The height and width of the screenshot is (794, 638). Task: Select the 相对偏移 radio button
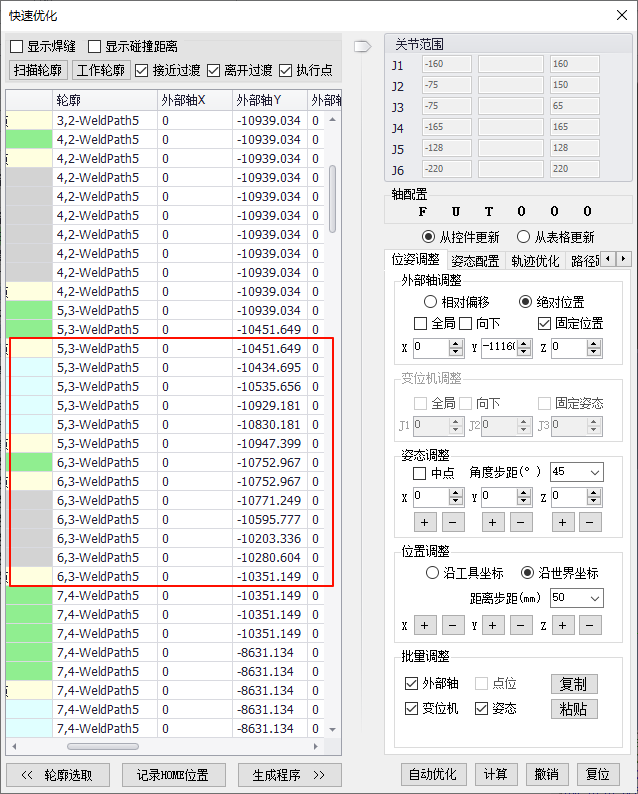pyautogui.click(x=431, y=302)
